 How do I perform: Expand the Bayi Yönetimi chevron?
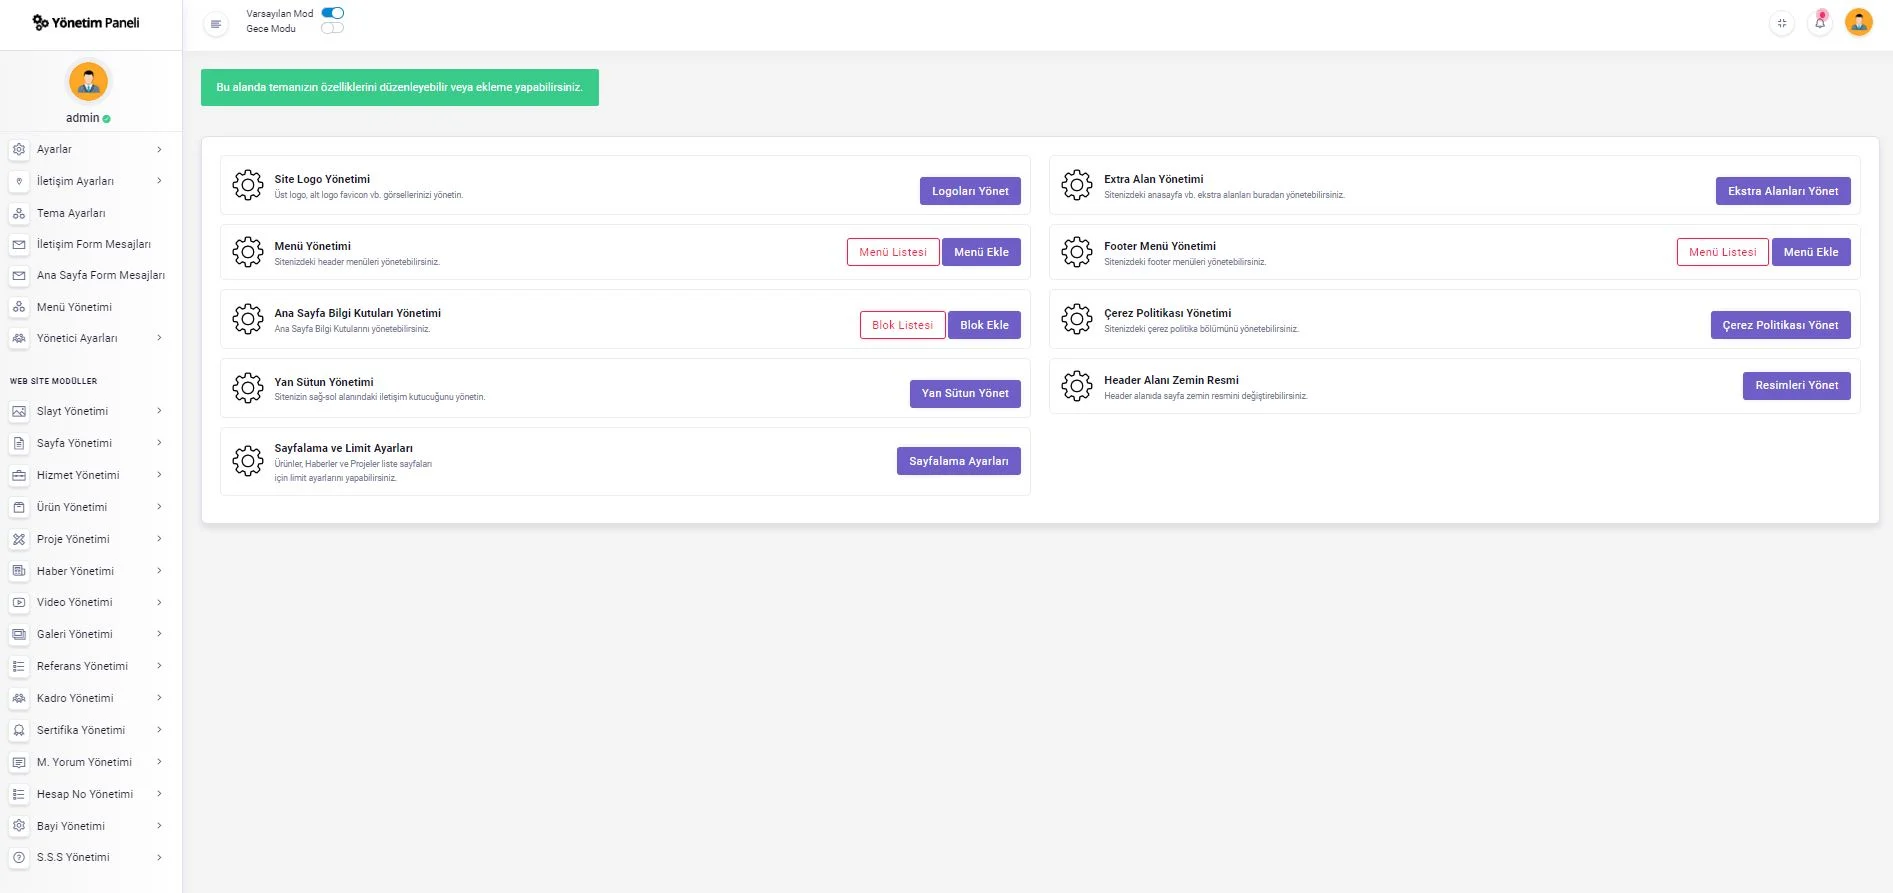point(159,826)
